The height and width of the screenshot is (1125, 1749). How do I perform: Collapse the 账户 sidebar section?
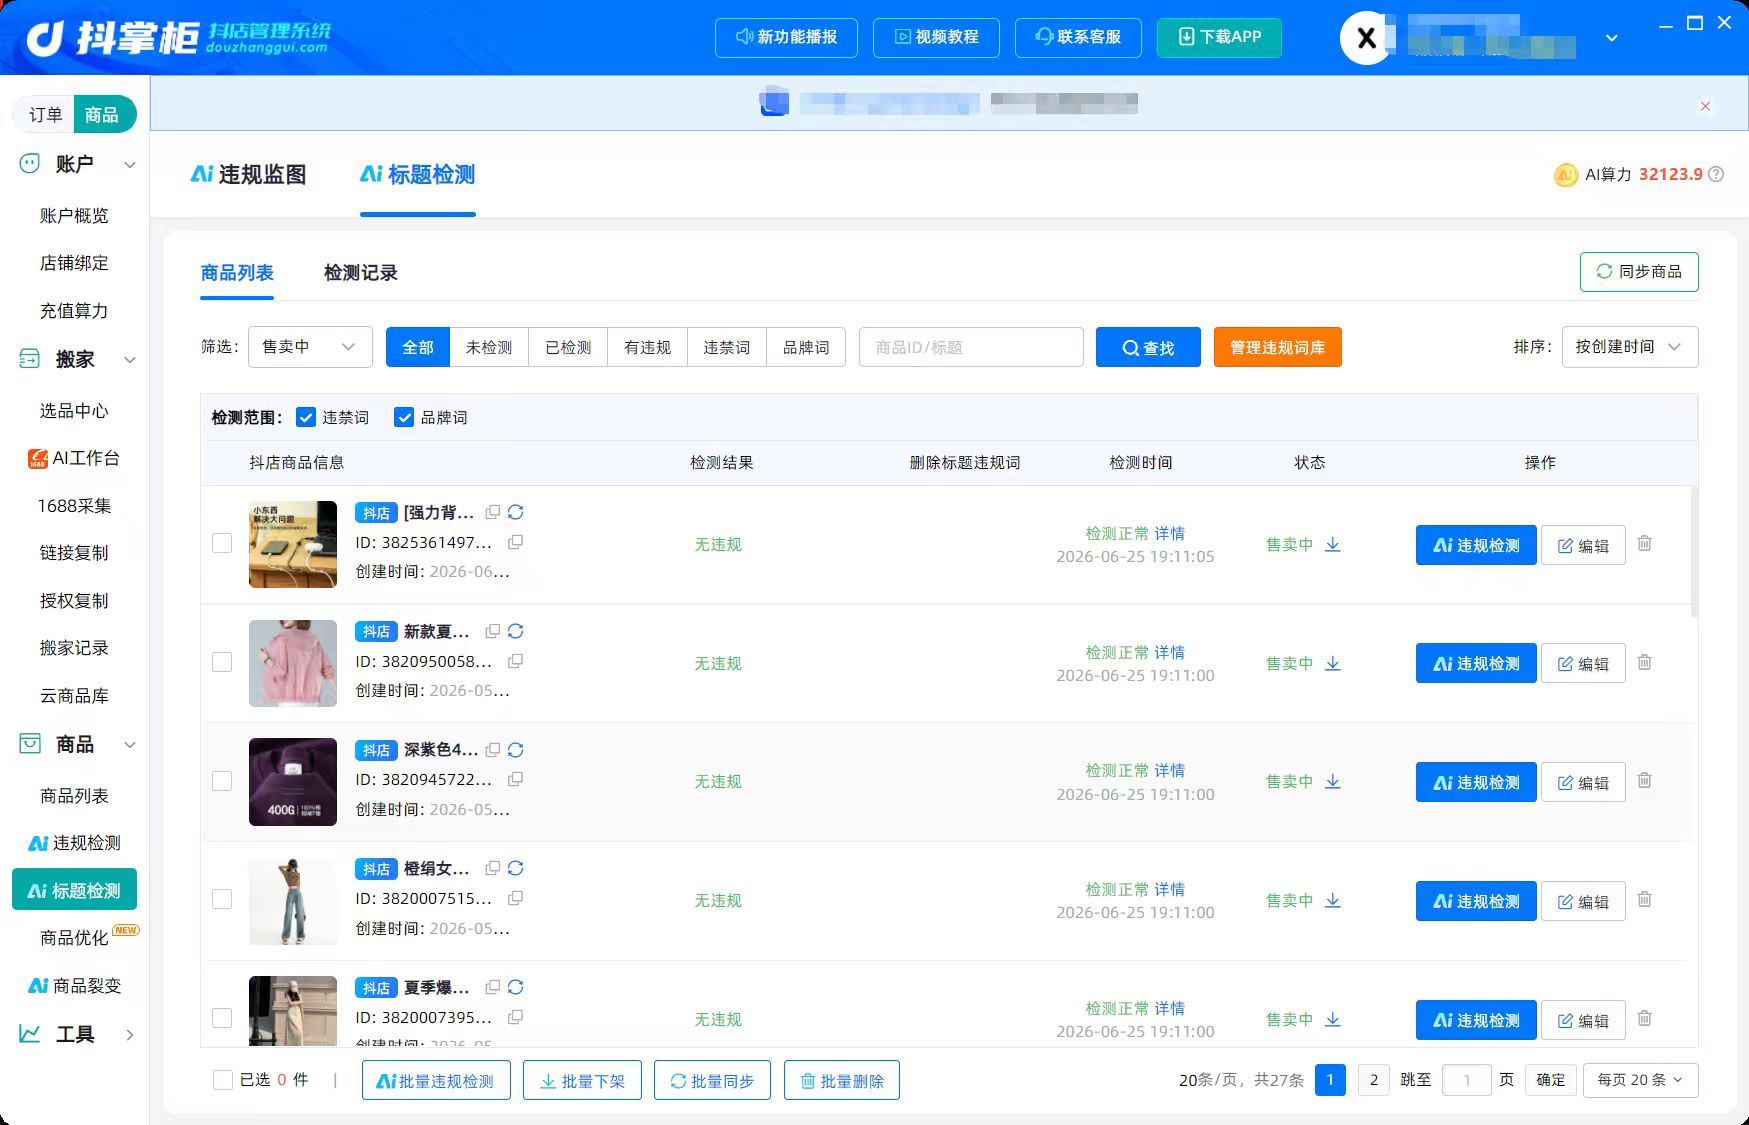(129, 164)
